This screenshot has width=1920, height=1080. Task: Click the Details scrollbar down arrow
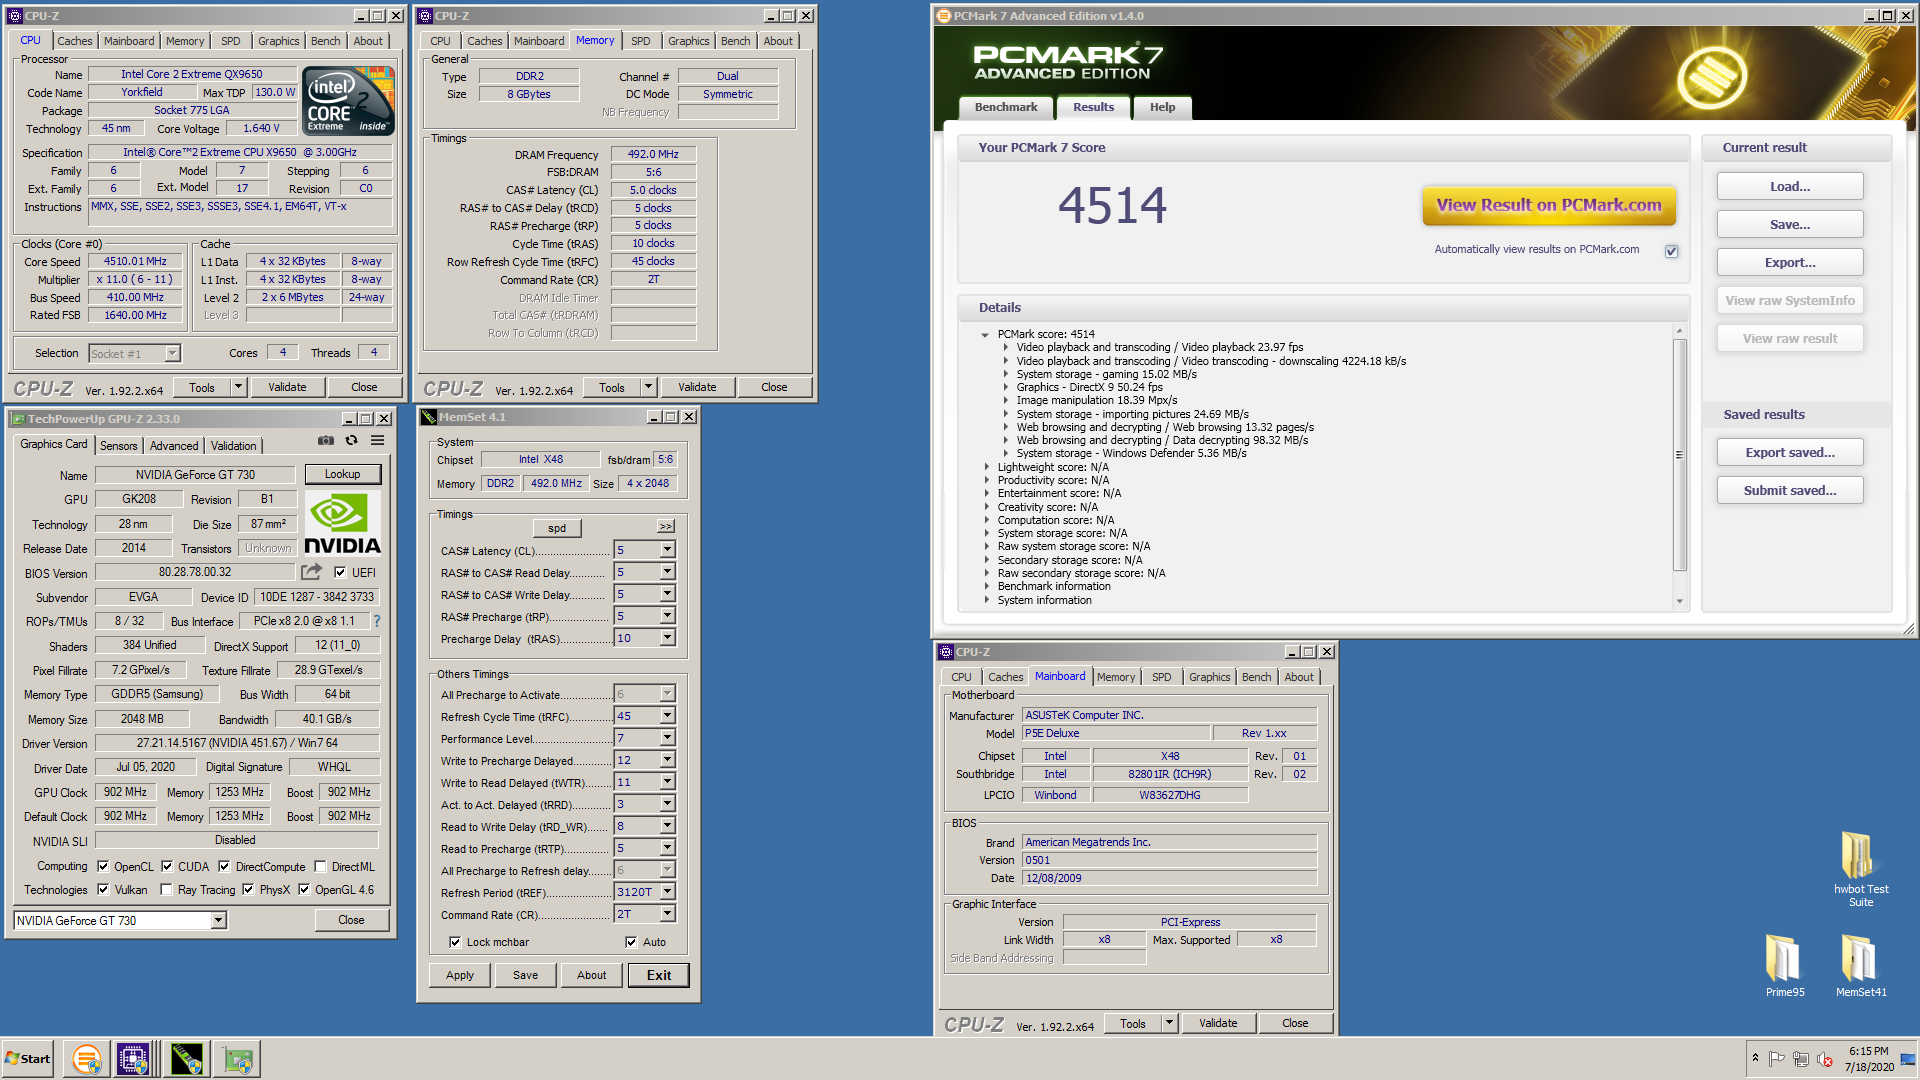(x=1679, y=602)
